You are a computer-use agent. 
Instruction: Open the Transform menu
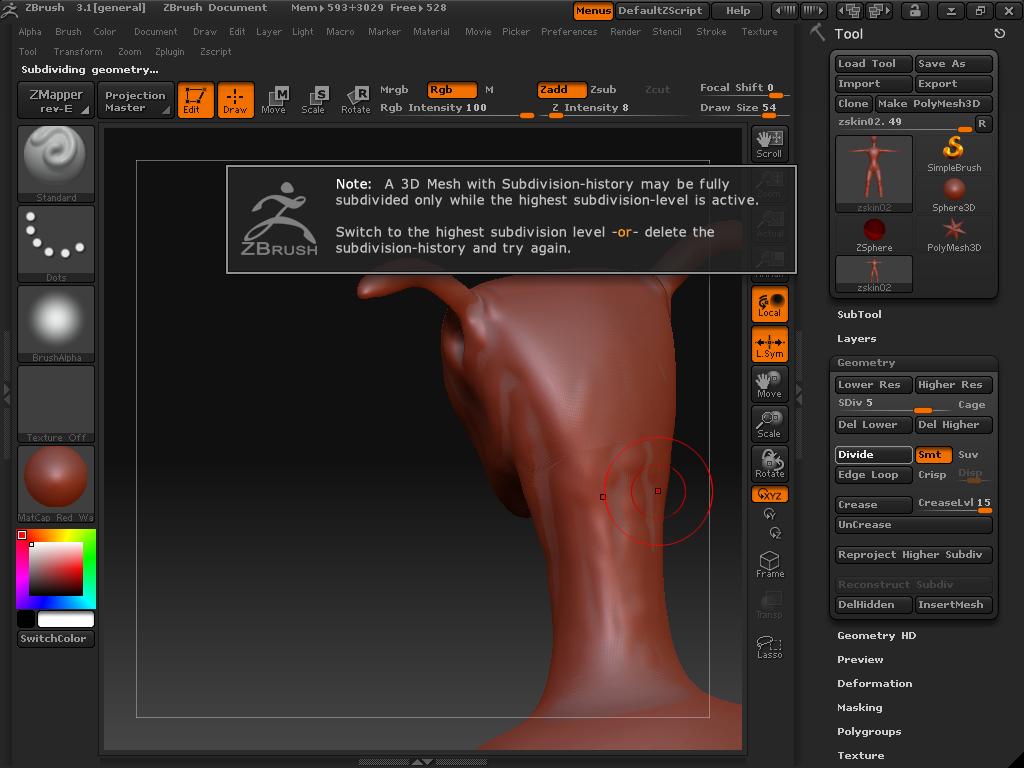pyautogui.click(x=78, y=52)
